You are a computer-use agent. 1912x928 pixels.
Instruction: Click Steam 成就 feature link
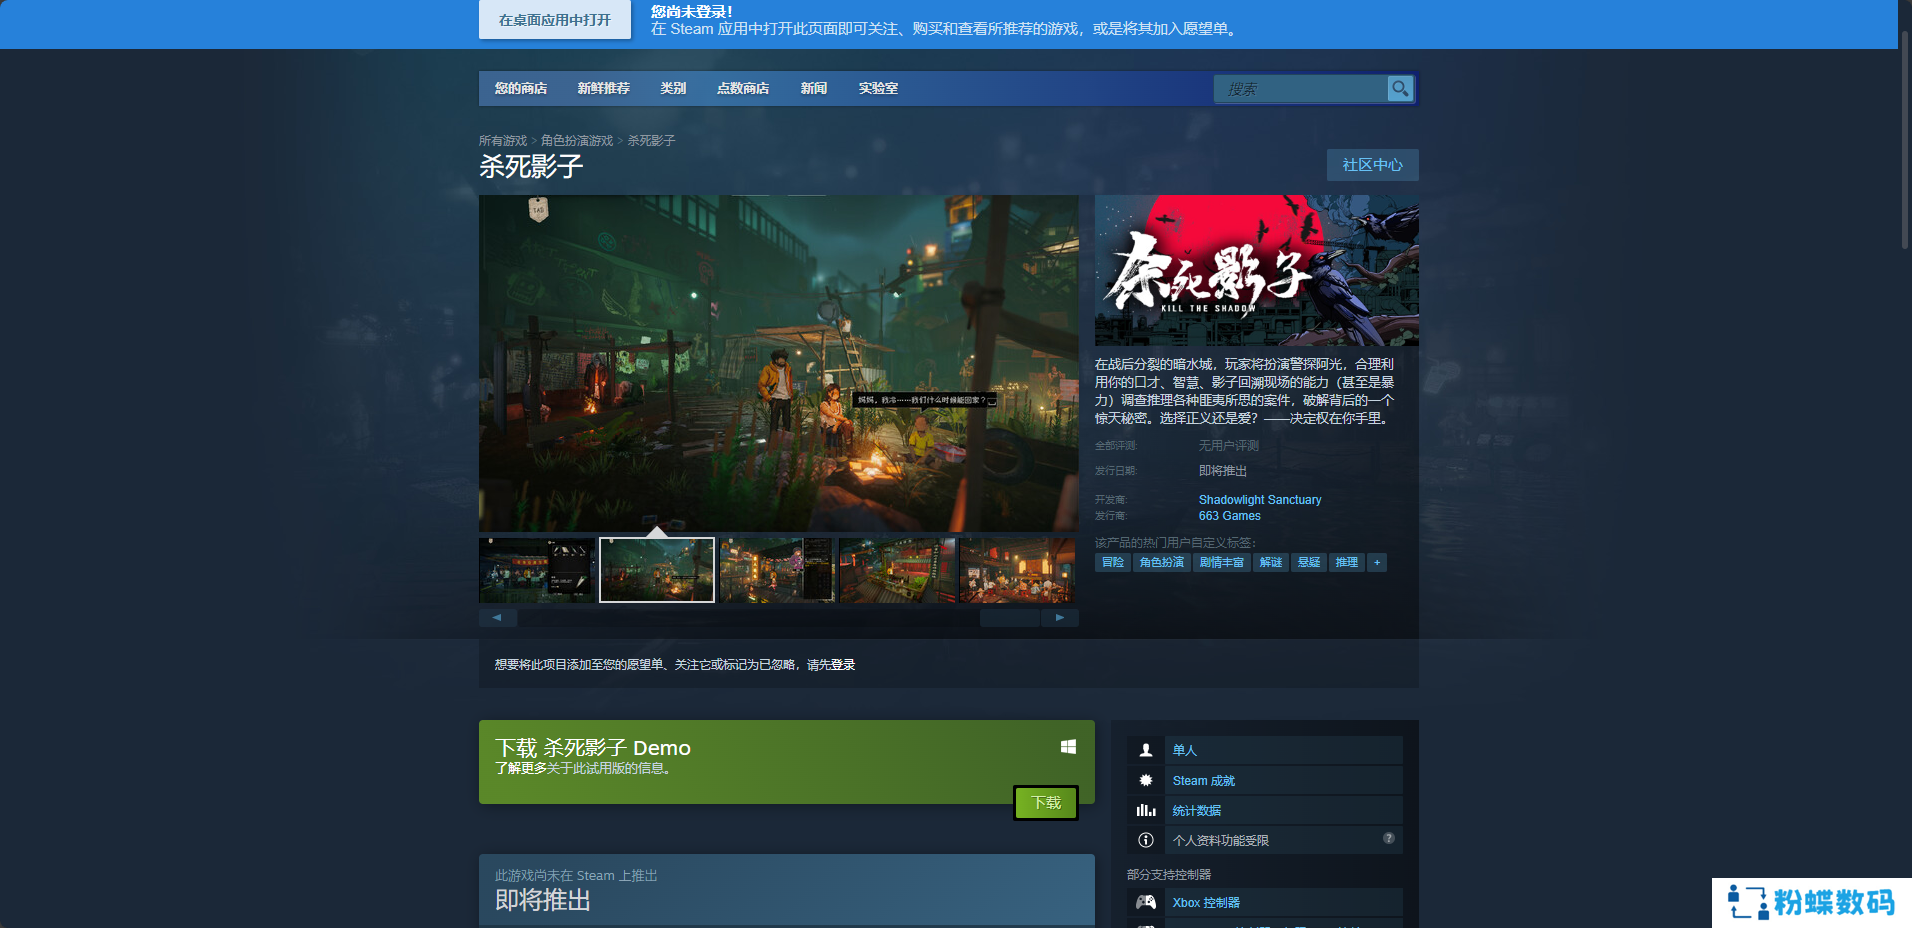(x=1204, y=781)
